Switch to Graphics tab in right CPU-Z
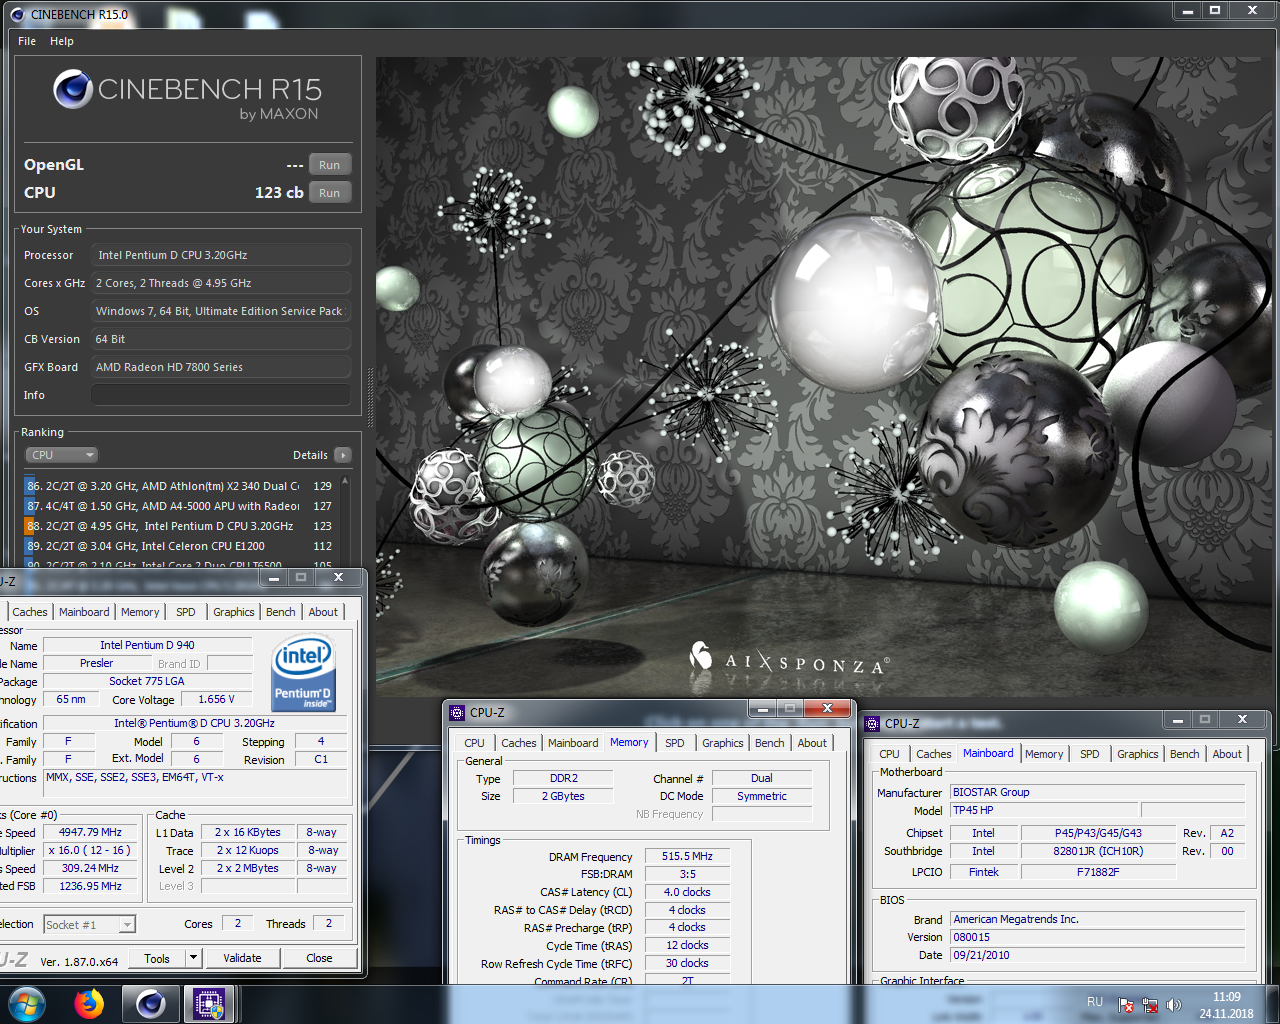Screen dimensions: 1280x1024 click(x=1138, y=754)
